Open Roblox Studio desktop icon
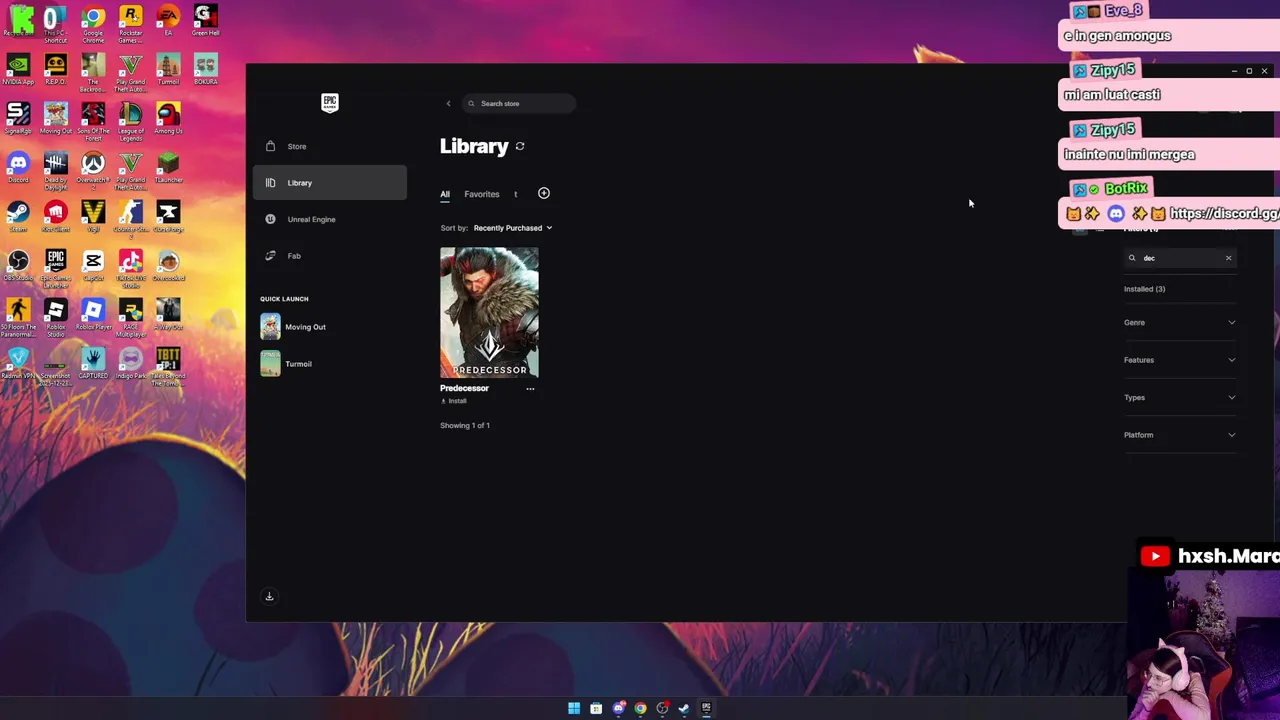The width and height of the screenshot is (1280, 720). 55,318
